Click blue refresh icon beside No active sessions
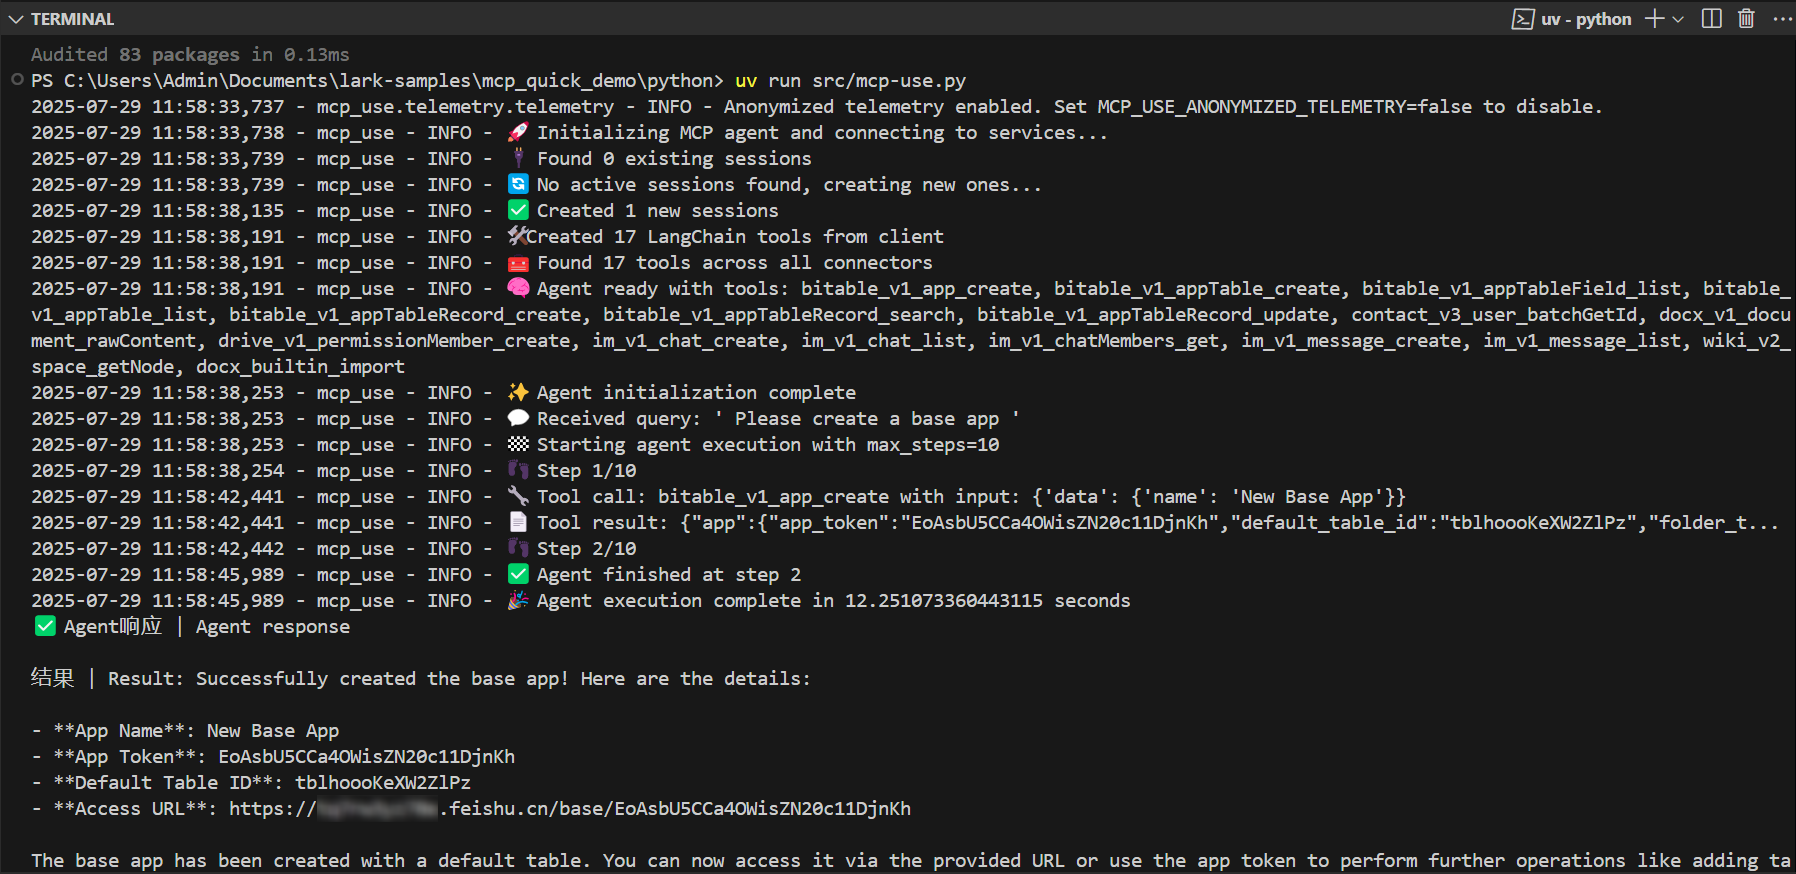The height and width of the screenshot is (874, 1796). coord(518,184)
